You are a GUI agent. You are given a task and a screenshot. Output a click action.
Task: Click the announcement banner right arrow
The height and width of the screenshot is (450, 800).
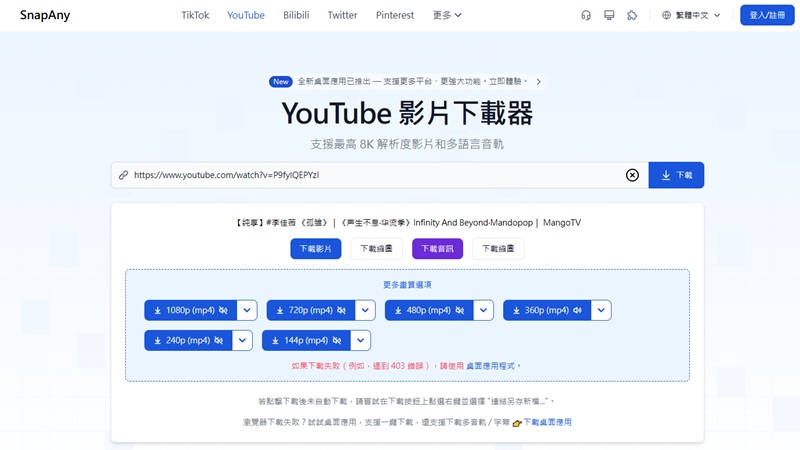pyautogui.click(x=538, y=82)
